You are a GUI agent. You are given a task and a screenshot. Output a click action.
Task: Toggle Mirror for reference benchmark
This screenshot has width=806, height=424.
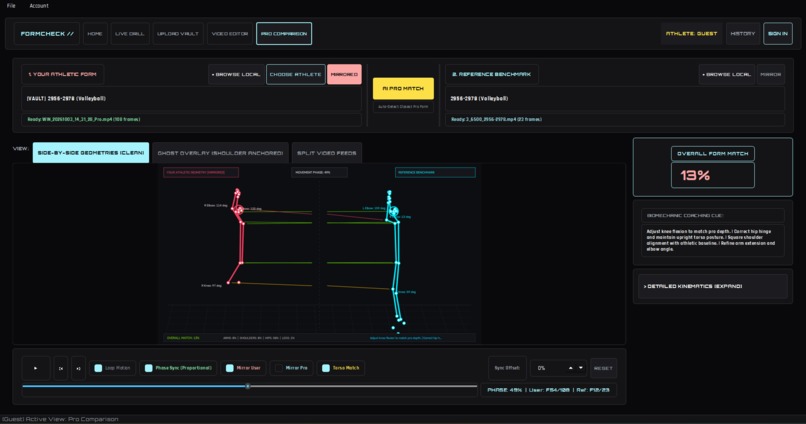coord(771,75)
